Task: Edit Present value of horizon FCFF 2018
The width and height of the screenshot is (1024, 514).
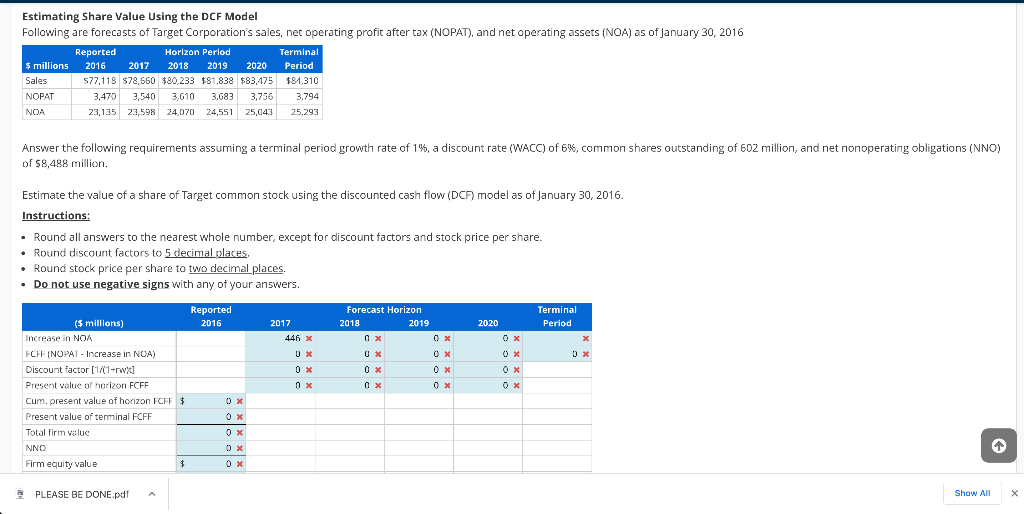Action: point(349,385)
